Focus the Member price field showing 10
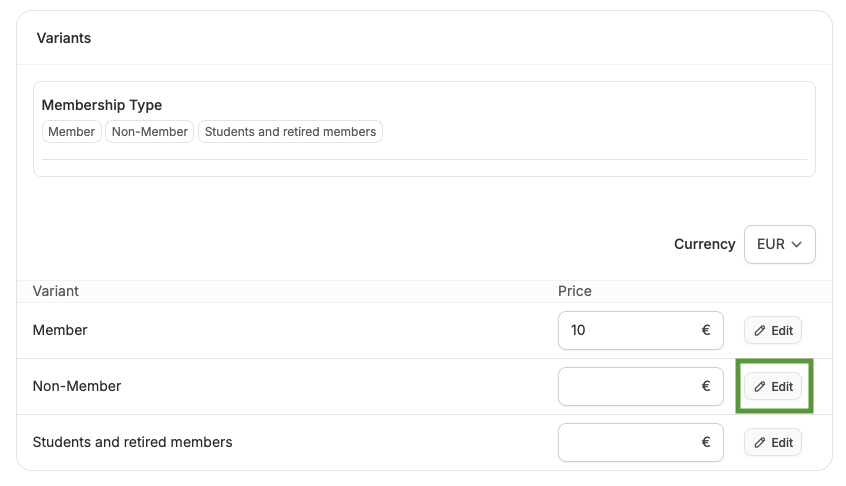 [x=640, y=330]
